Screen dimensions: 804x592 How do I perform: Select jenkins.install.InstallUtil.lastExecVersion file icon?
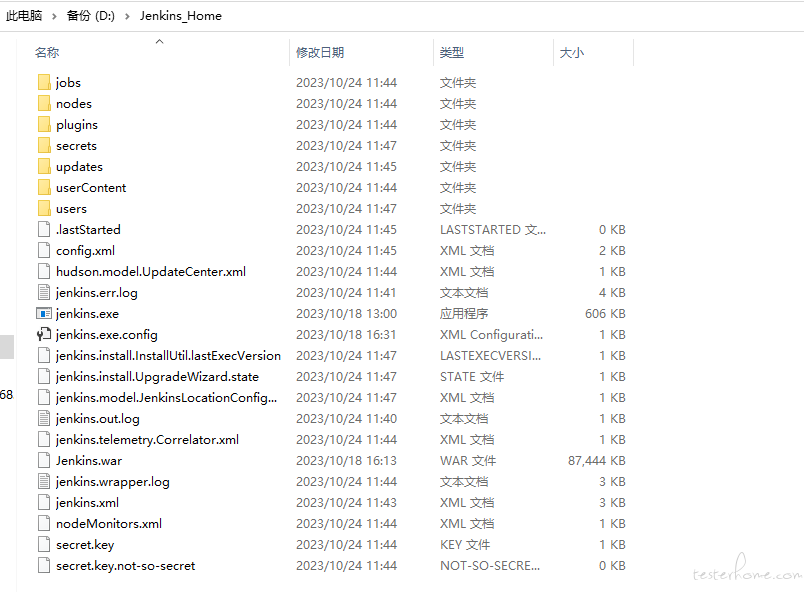pyautogui.click(x=44, y=356)
